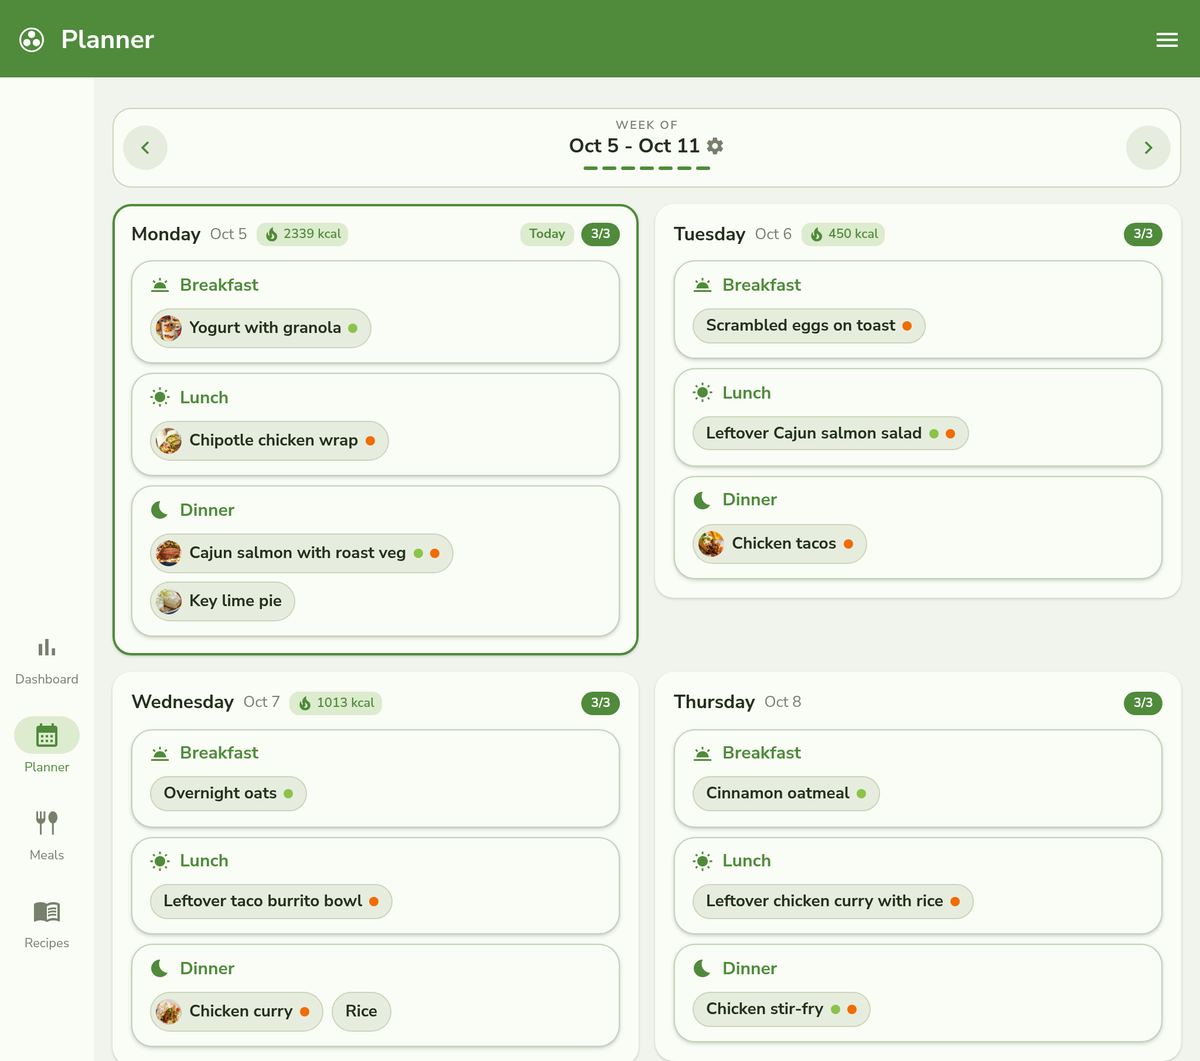Select the Planner sidebar item
The width and height of the screenshot is (1200, 1061).
[x=47, y=746]
